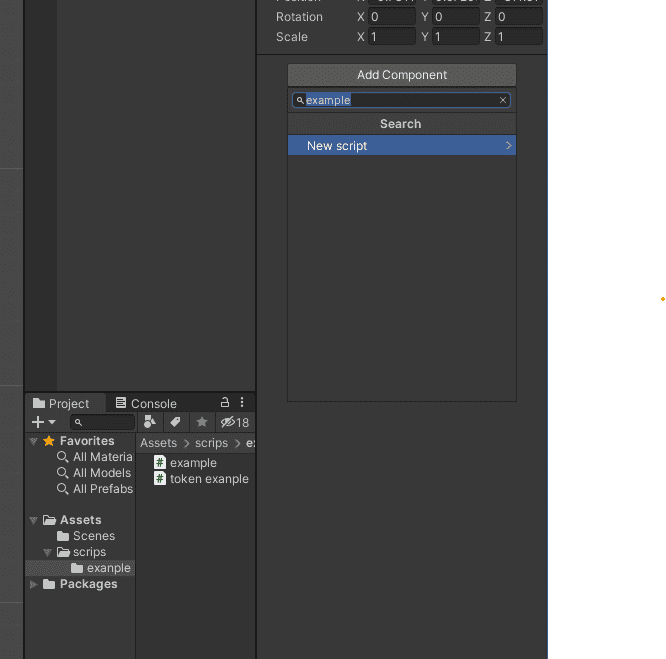666x659 pixels.
Task: Click the Scenes folder icon
Action: point(63,536)
